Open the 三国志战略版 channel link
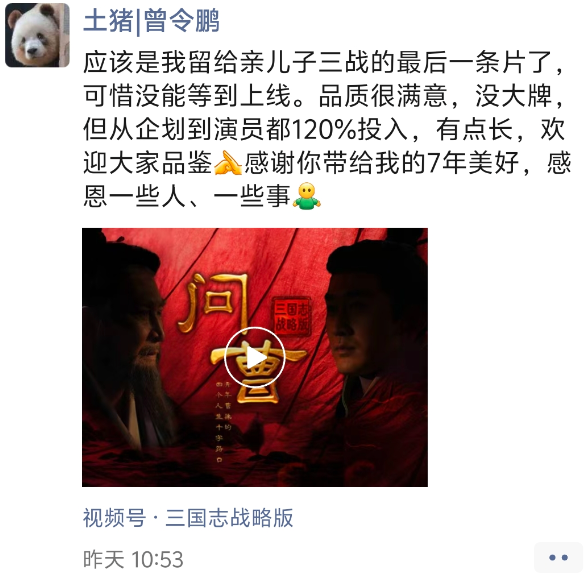 (x=229, y=518)
